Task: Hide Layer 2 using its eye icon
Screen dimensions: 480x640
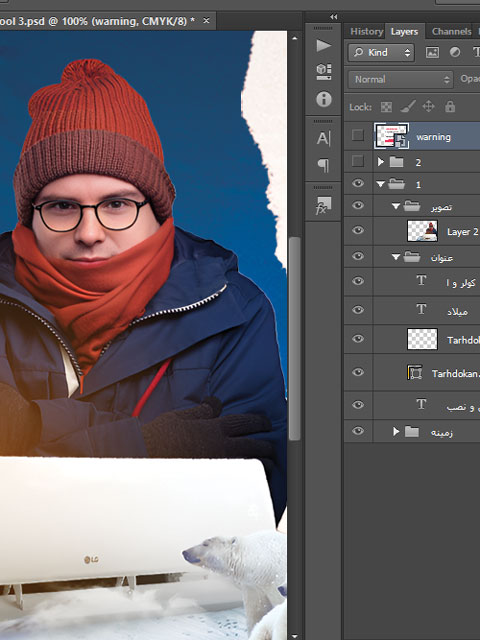Action: 358,230
